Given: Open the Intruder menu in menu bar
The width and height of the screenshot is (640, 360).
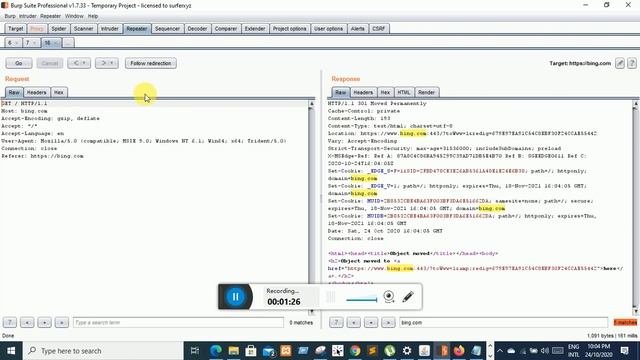Looking at the screenshot, I should point(27,16).
